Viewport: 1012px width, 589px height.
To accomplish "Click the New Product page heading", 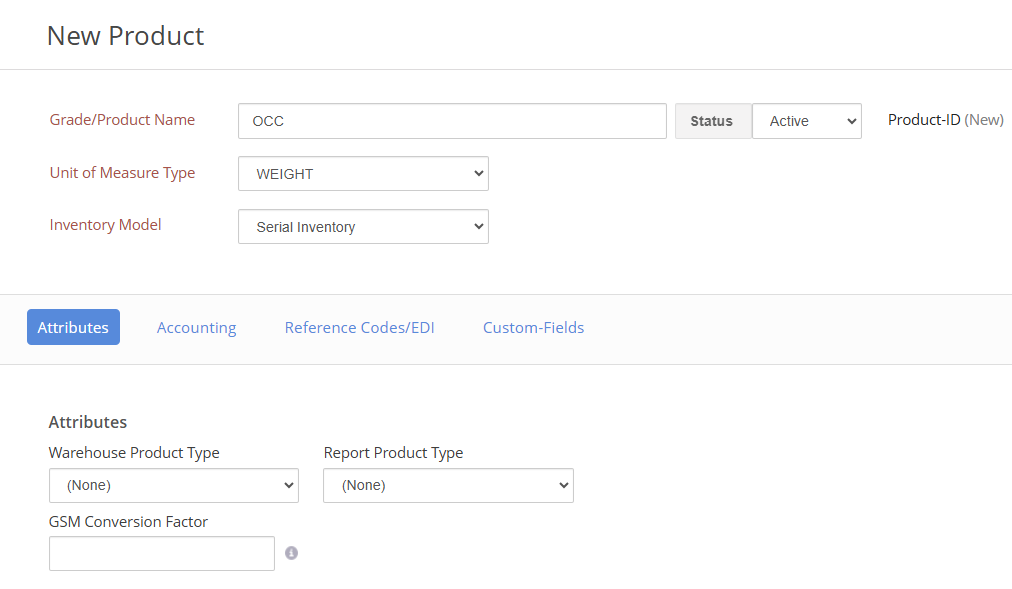I will click(125, 36).
